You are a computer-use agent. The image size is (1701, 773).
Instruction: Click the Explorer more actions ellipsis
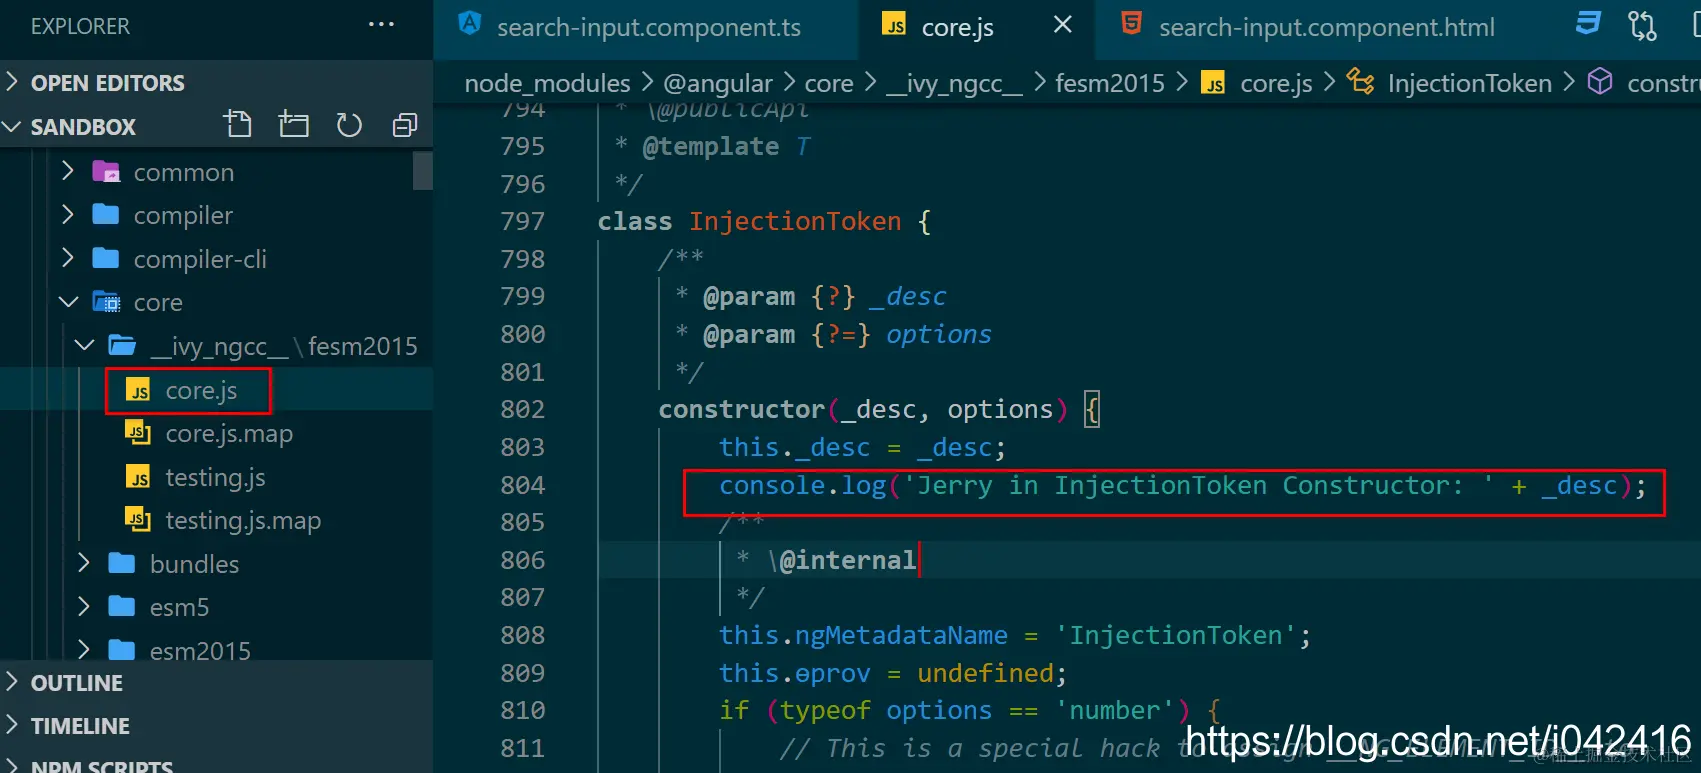[381, 25]
